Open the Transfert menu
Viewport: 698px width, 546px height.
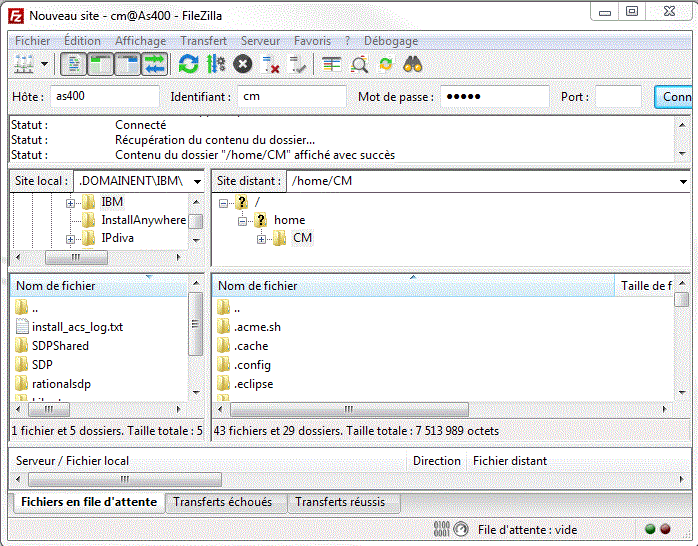tap(203, 41)
